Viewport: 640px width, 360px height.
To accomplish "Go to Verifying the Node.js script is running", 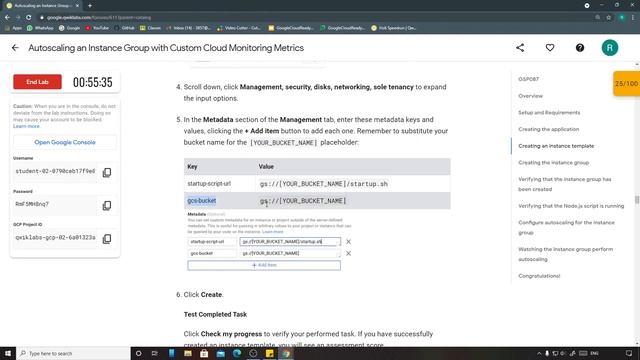I will [x=571, y=206].
